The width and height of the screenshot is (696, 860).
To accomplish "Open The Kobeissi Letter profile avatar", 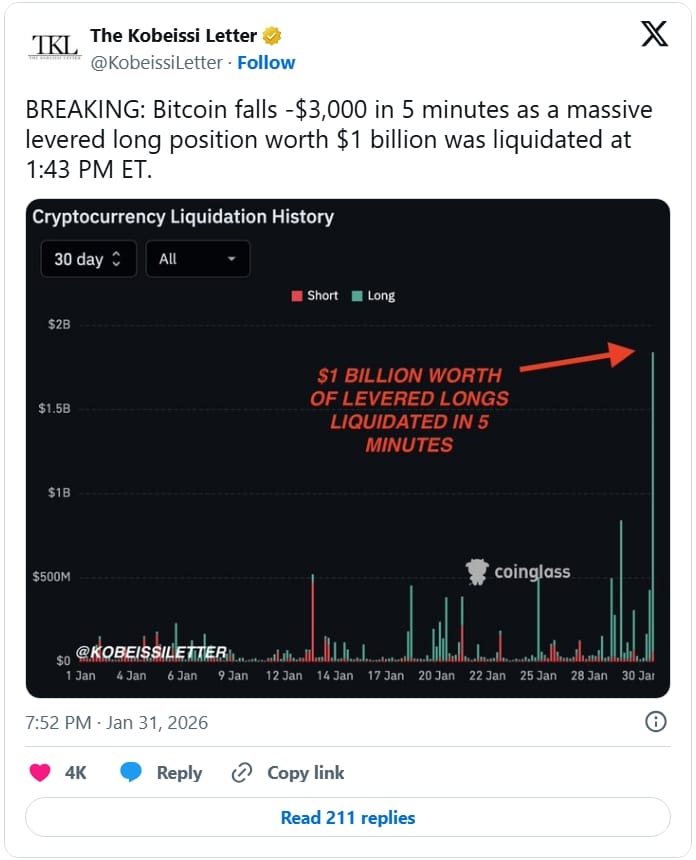I will point(56,45).
